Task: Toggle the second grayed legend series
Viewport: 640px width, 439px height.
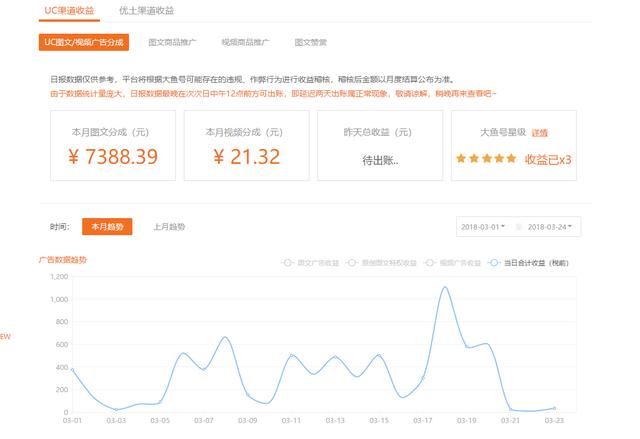Action: [381, 263]
